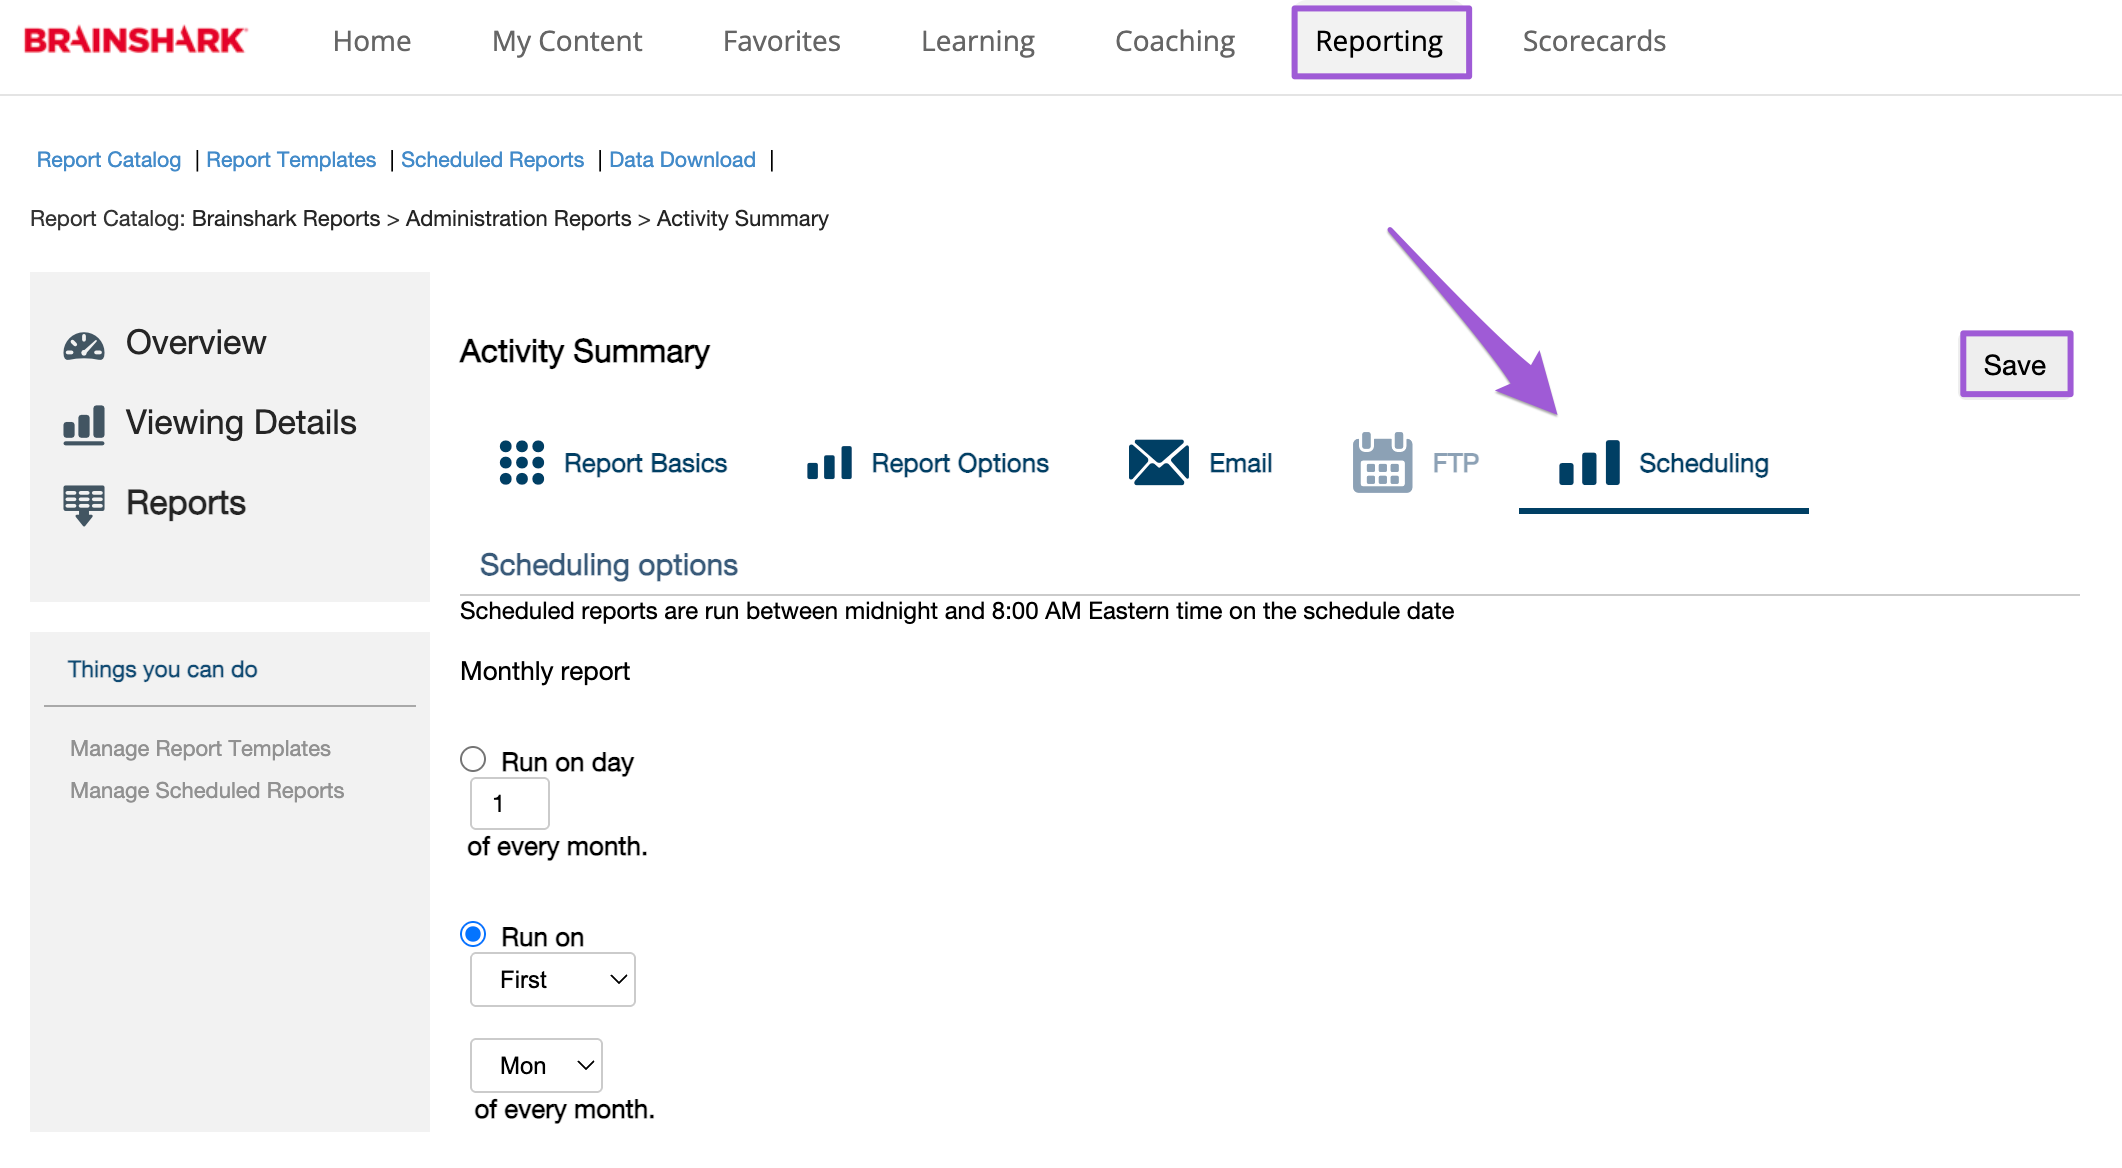Open the Coaching menu item
Viewport: 2122px width, 1168px height.
click(x=1175, y=41)
